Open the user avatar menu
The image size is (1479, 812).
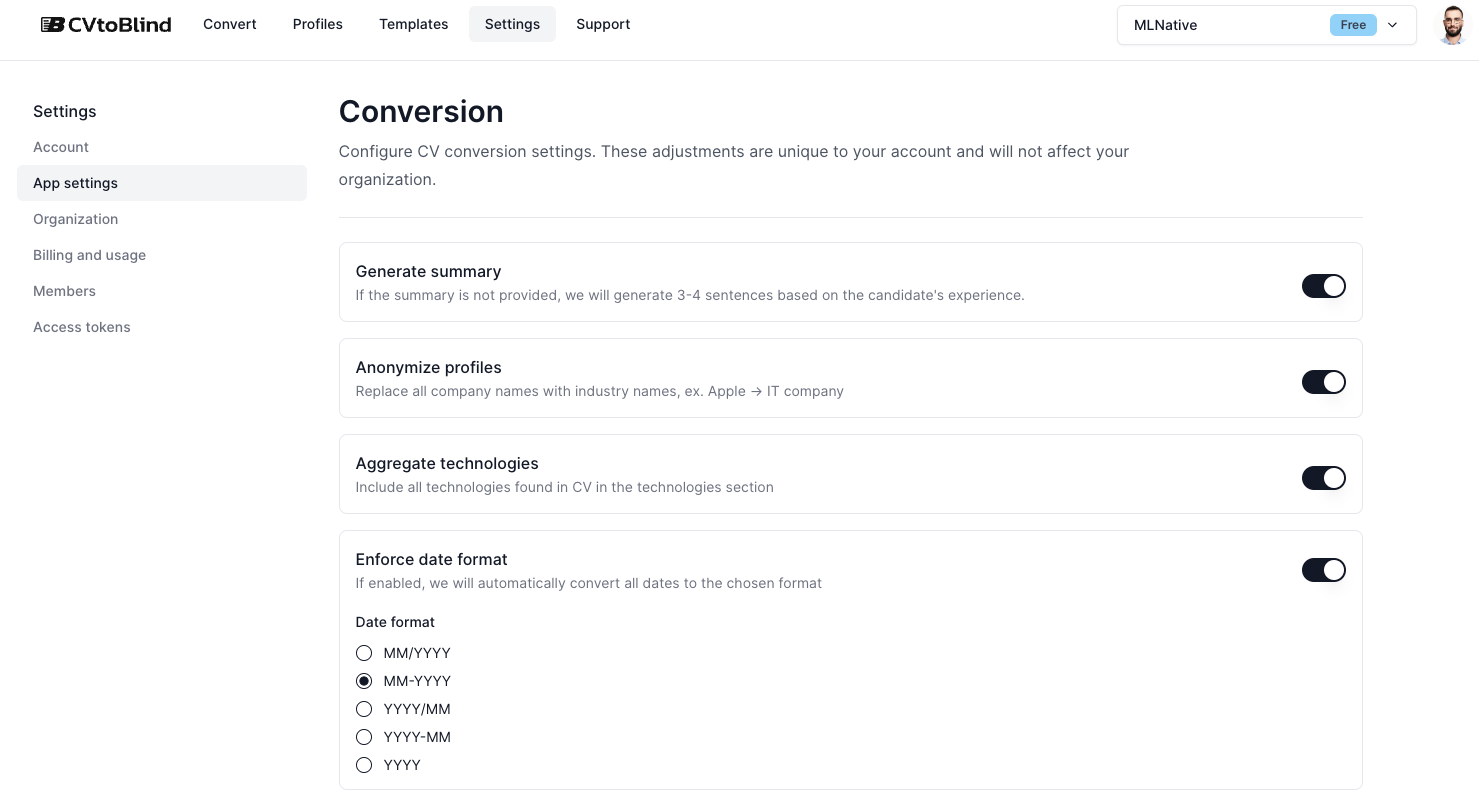pos(1453,25)
